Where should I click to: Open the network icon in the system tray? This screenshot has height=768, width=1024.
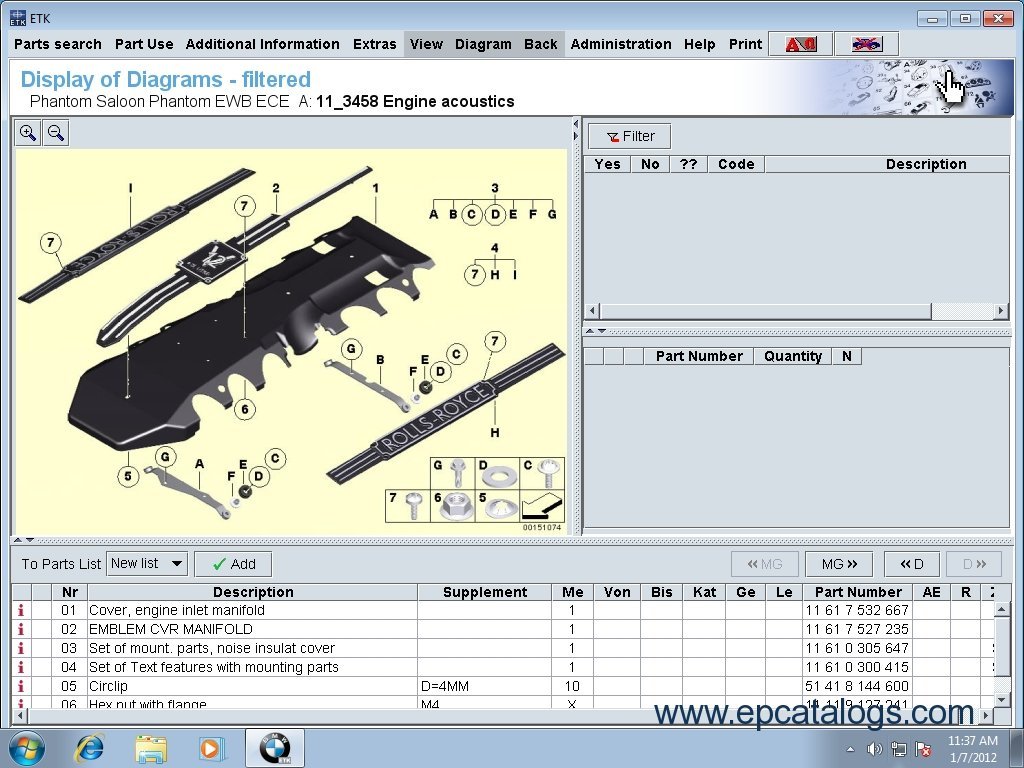coord(899,749)
